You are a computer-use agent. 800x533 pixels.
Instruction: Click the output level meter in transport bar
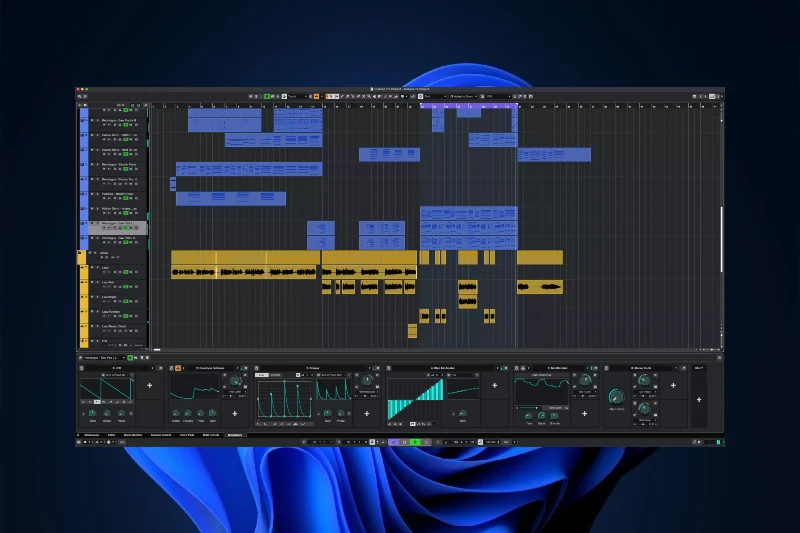(x=718, y=442)
